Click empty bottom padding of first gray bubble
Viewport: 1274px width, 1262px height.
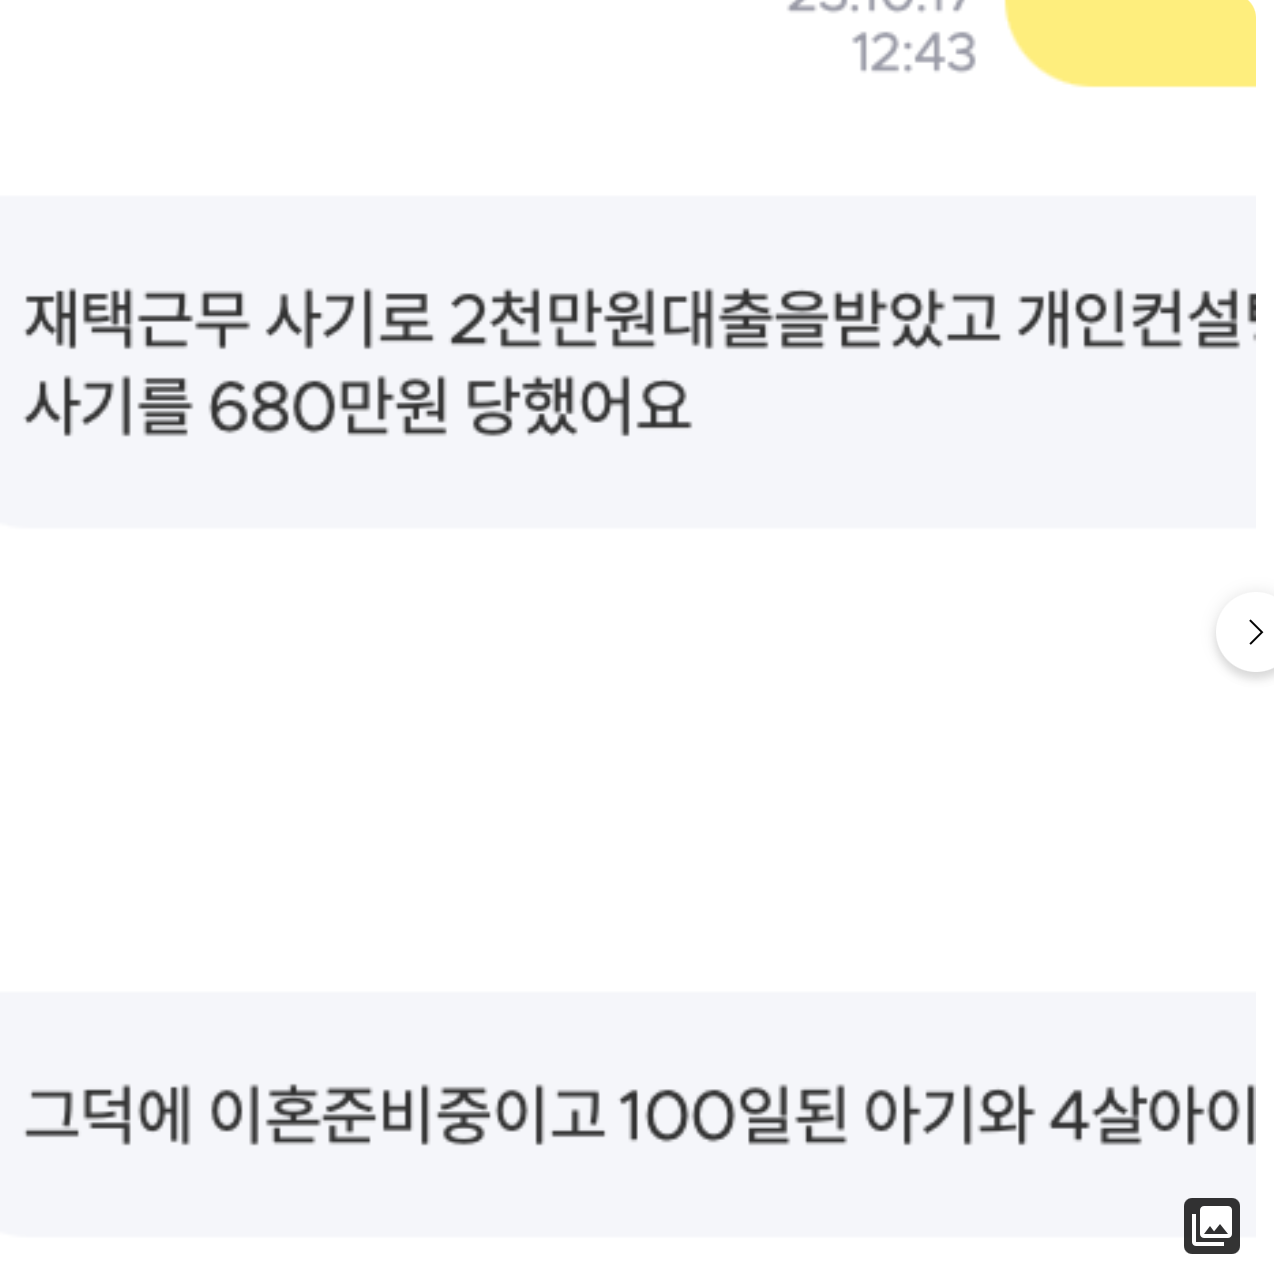coord(620,485)
